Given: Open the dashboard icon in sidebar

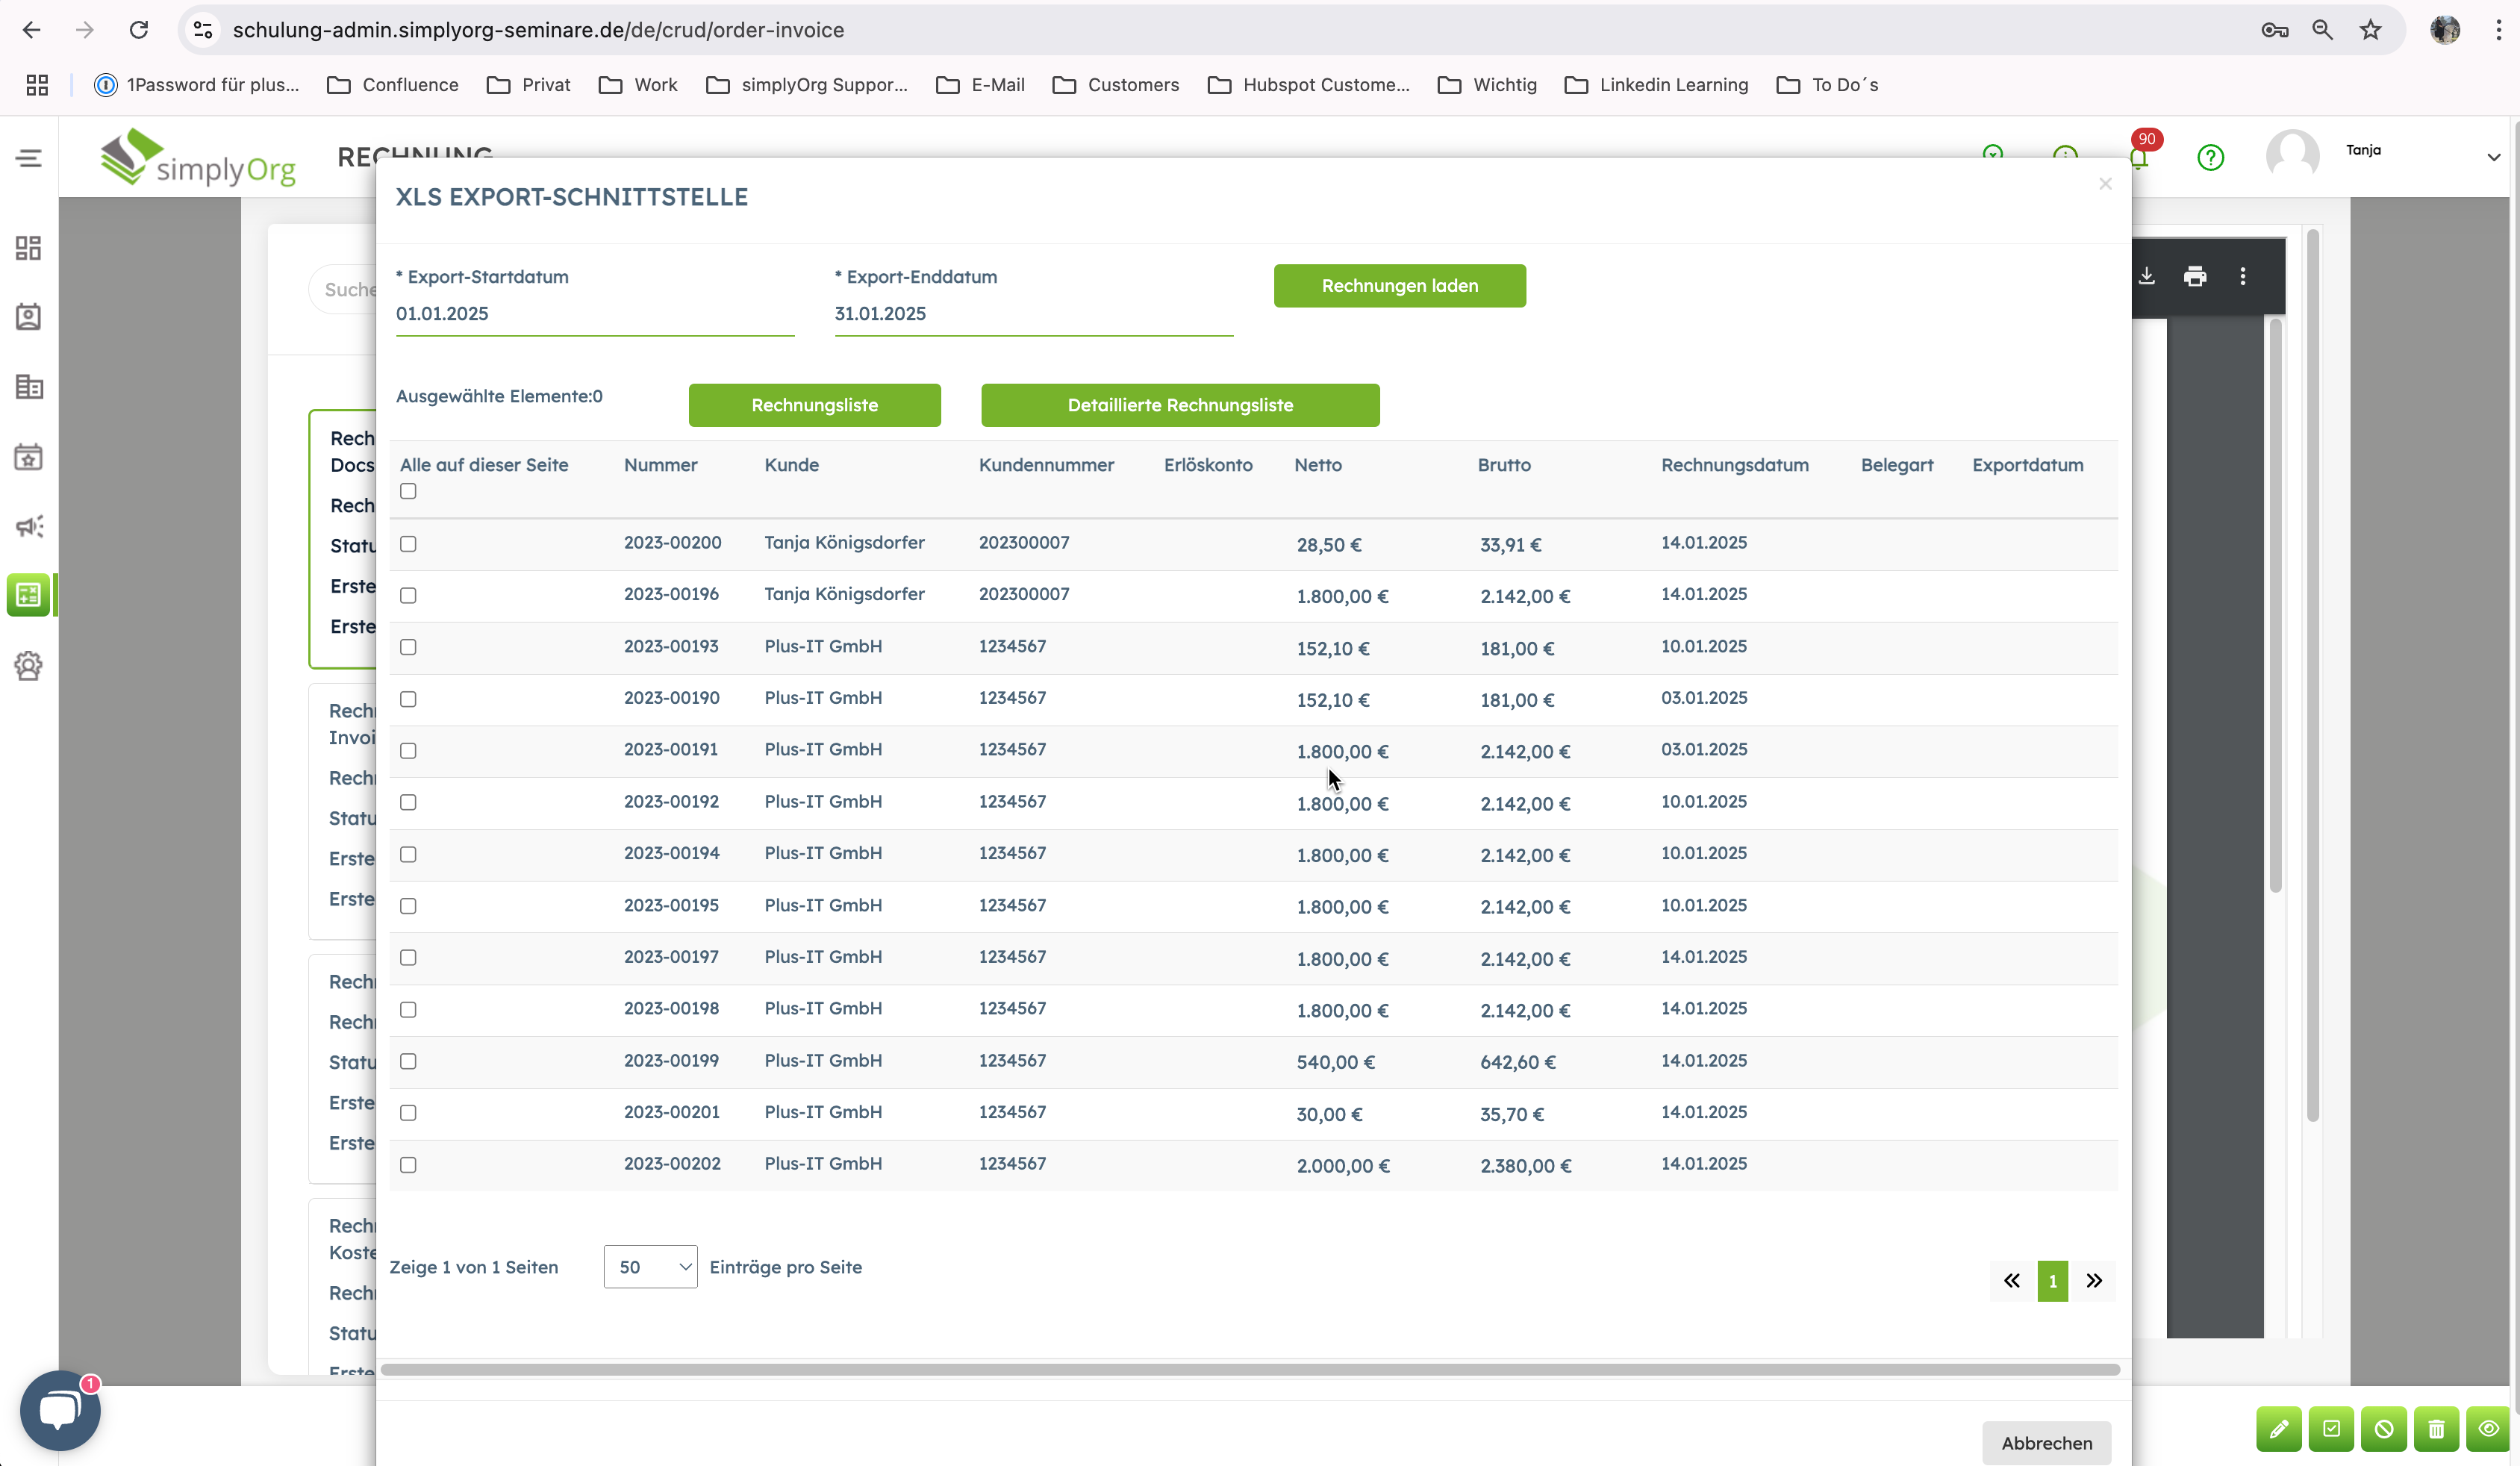Looking at the screenshot, I should [x=29, y=247].
